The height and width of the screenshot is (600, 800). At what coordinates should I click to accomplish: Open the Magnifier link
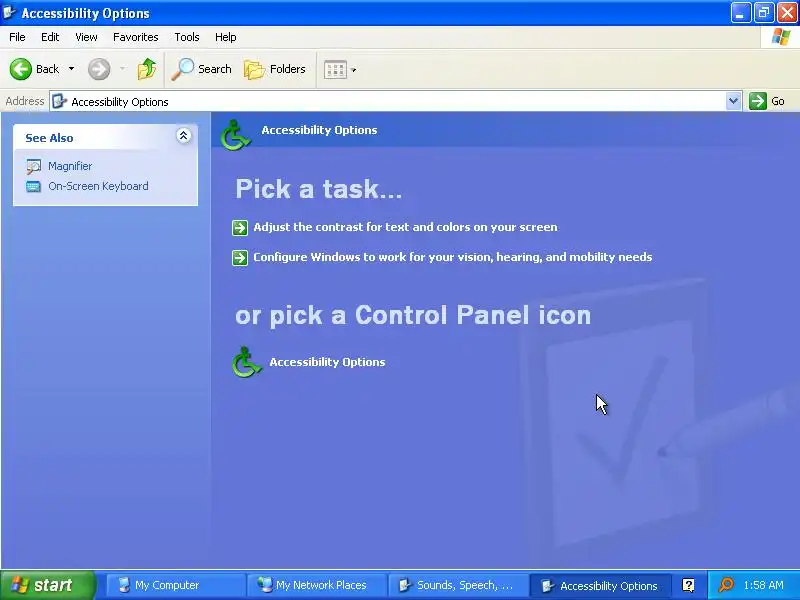70,166
